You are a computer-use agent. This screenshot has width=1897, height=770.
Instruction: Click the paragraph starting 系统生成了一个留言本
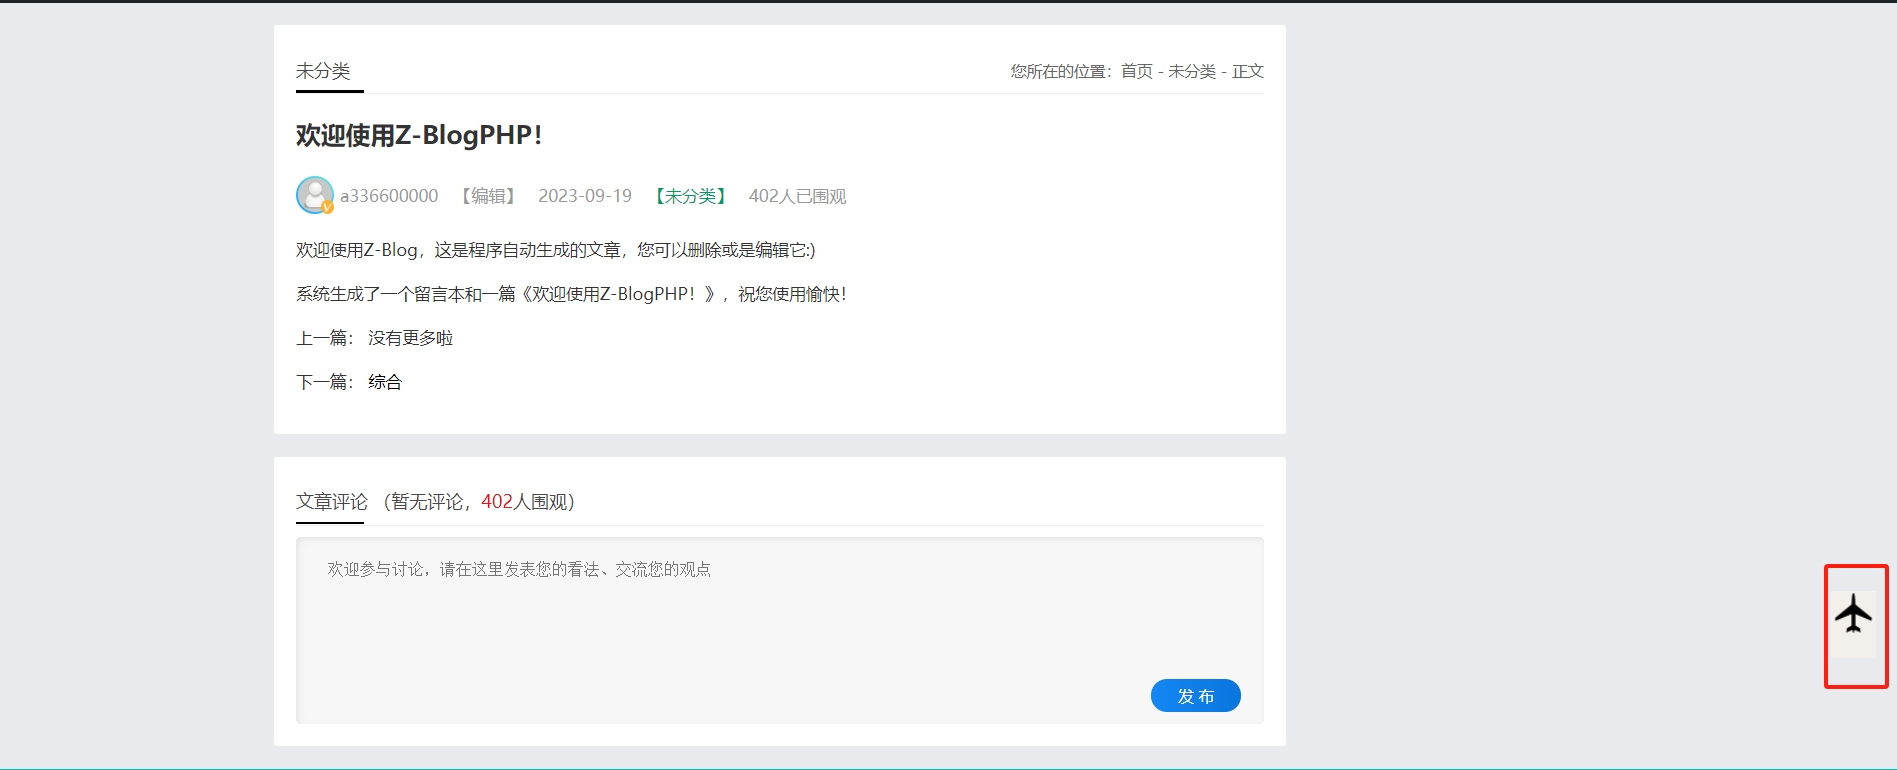pos(571,294)
